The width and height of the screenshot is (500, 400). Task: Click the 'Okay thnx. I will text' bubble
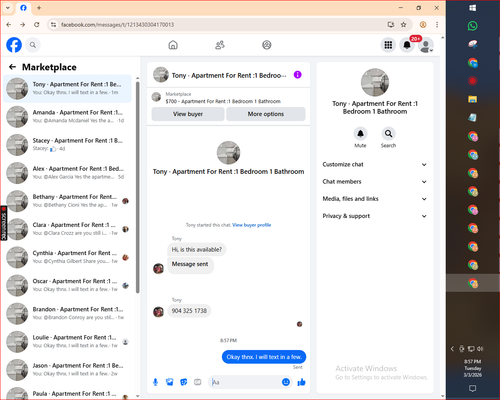[264, 357]
